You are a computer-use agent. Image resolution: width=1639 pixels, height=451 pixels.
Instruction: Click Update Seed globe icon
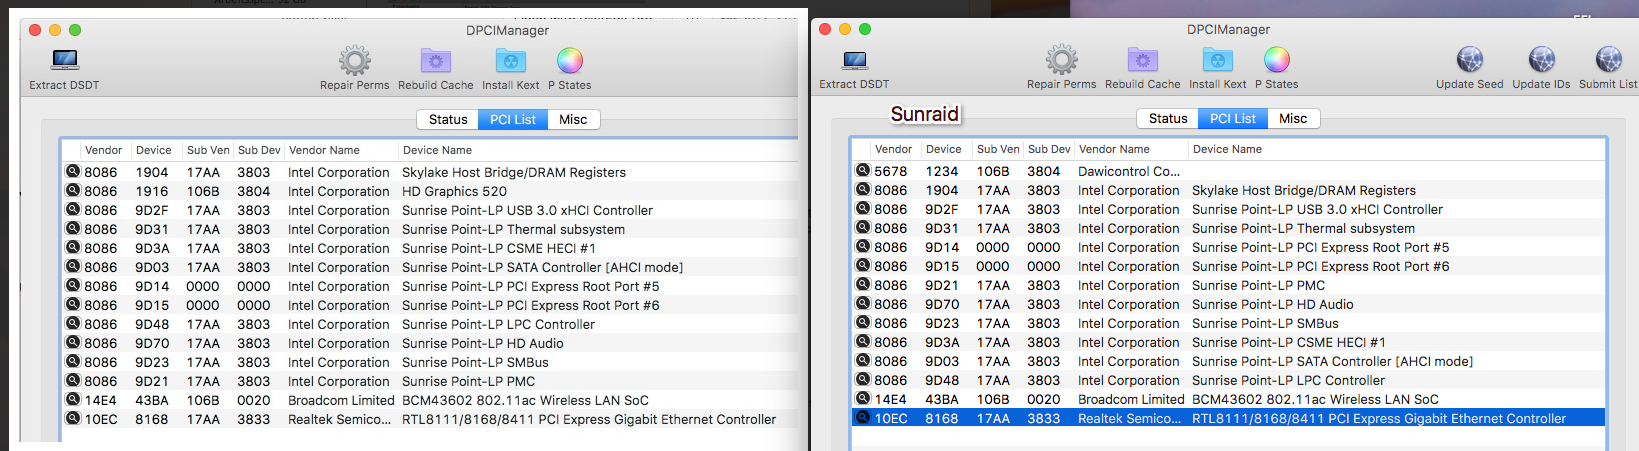point(1469,60)
